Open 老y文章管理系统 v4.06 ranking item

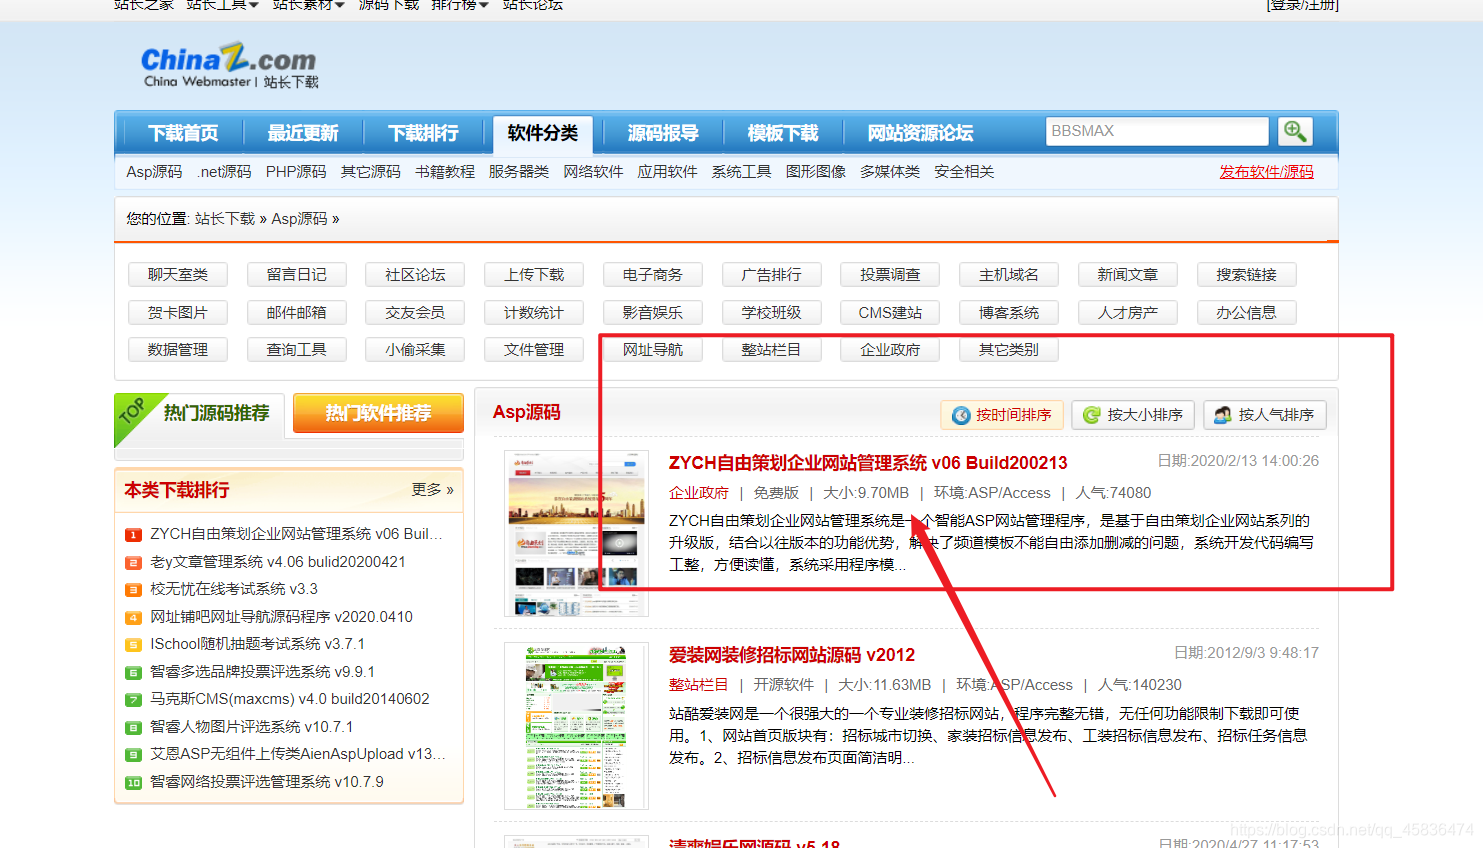278,562
